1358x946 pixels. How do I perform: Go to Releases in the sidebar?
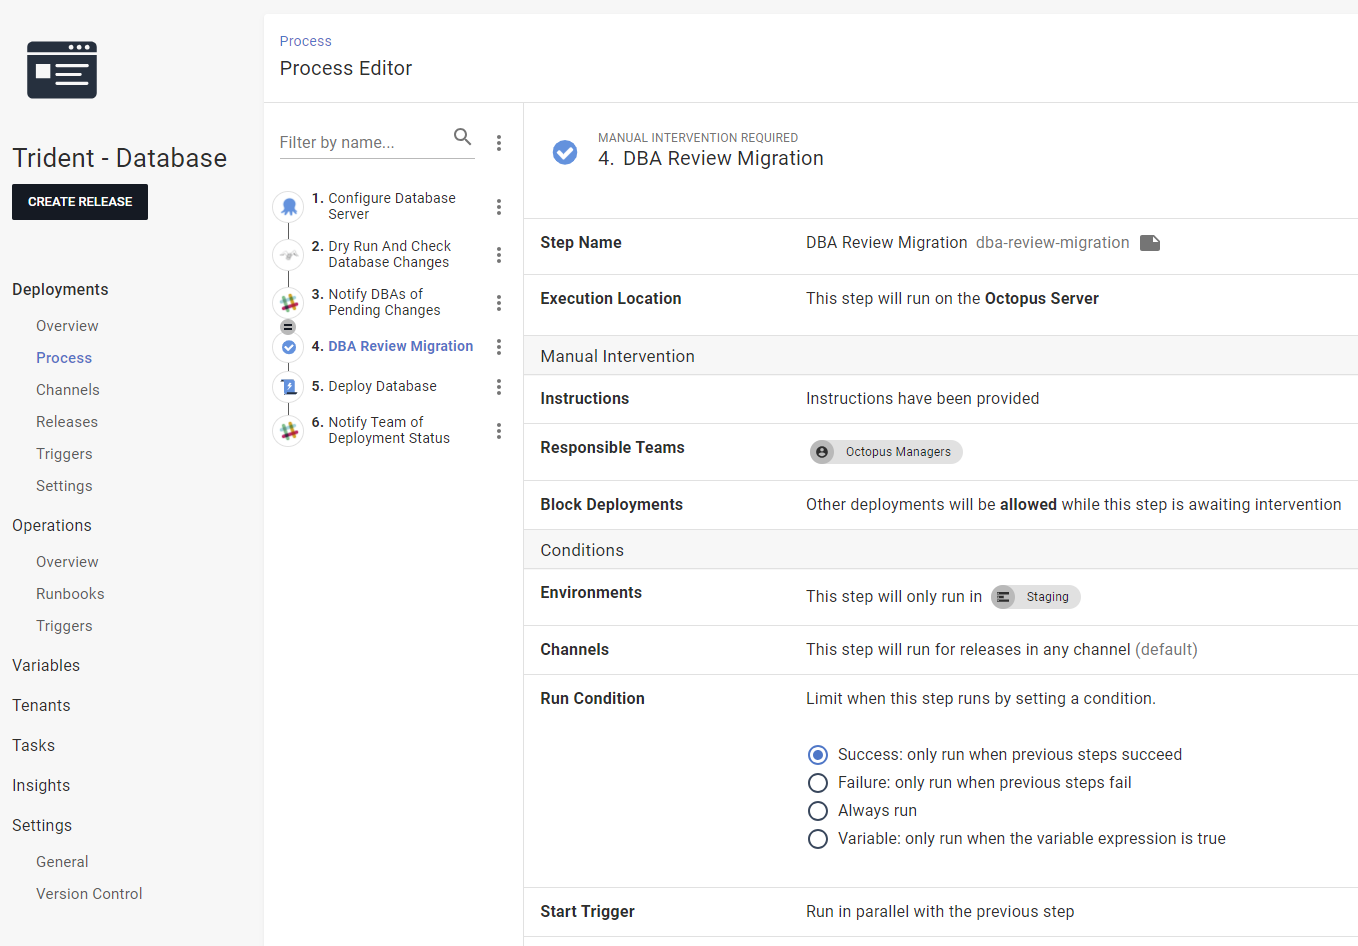(x=67, y=422)
